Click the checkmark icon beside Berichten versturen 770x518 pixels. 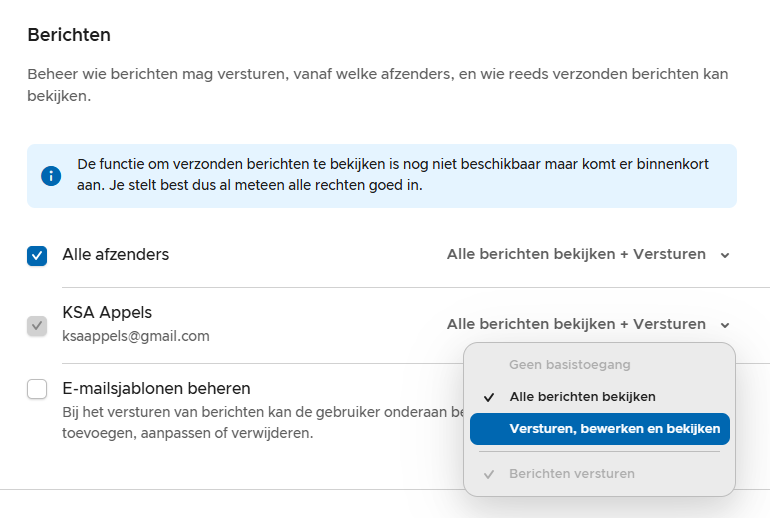tap(489, 473)
